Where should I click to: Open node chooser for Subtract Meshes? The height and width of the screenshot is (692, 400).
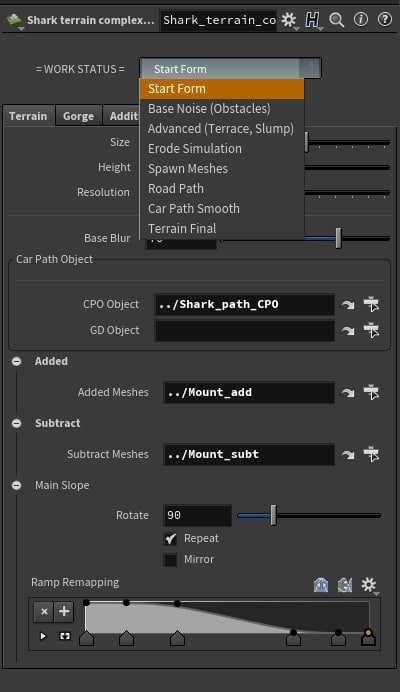[371, 455]
